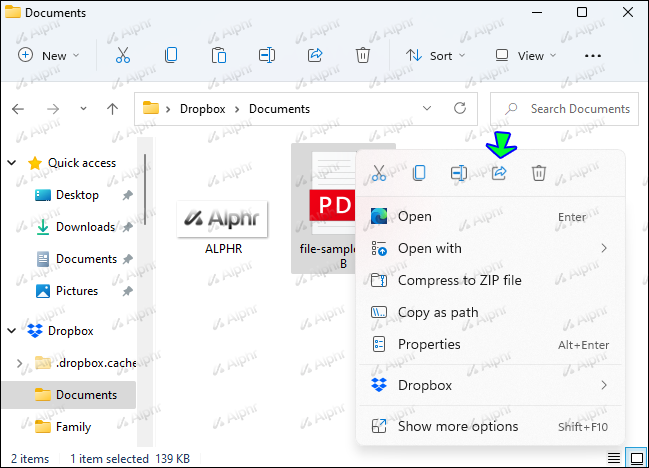Screen dimensions: 649x468
Task: Switch to details list view in status bar
Action: [613, 458]
